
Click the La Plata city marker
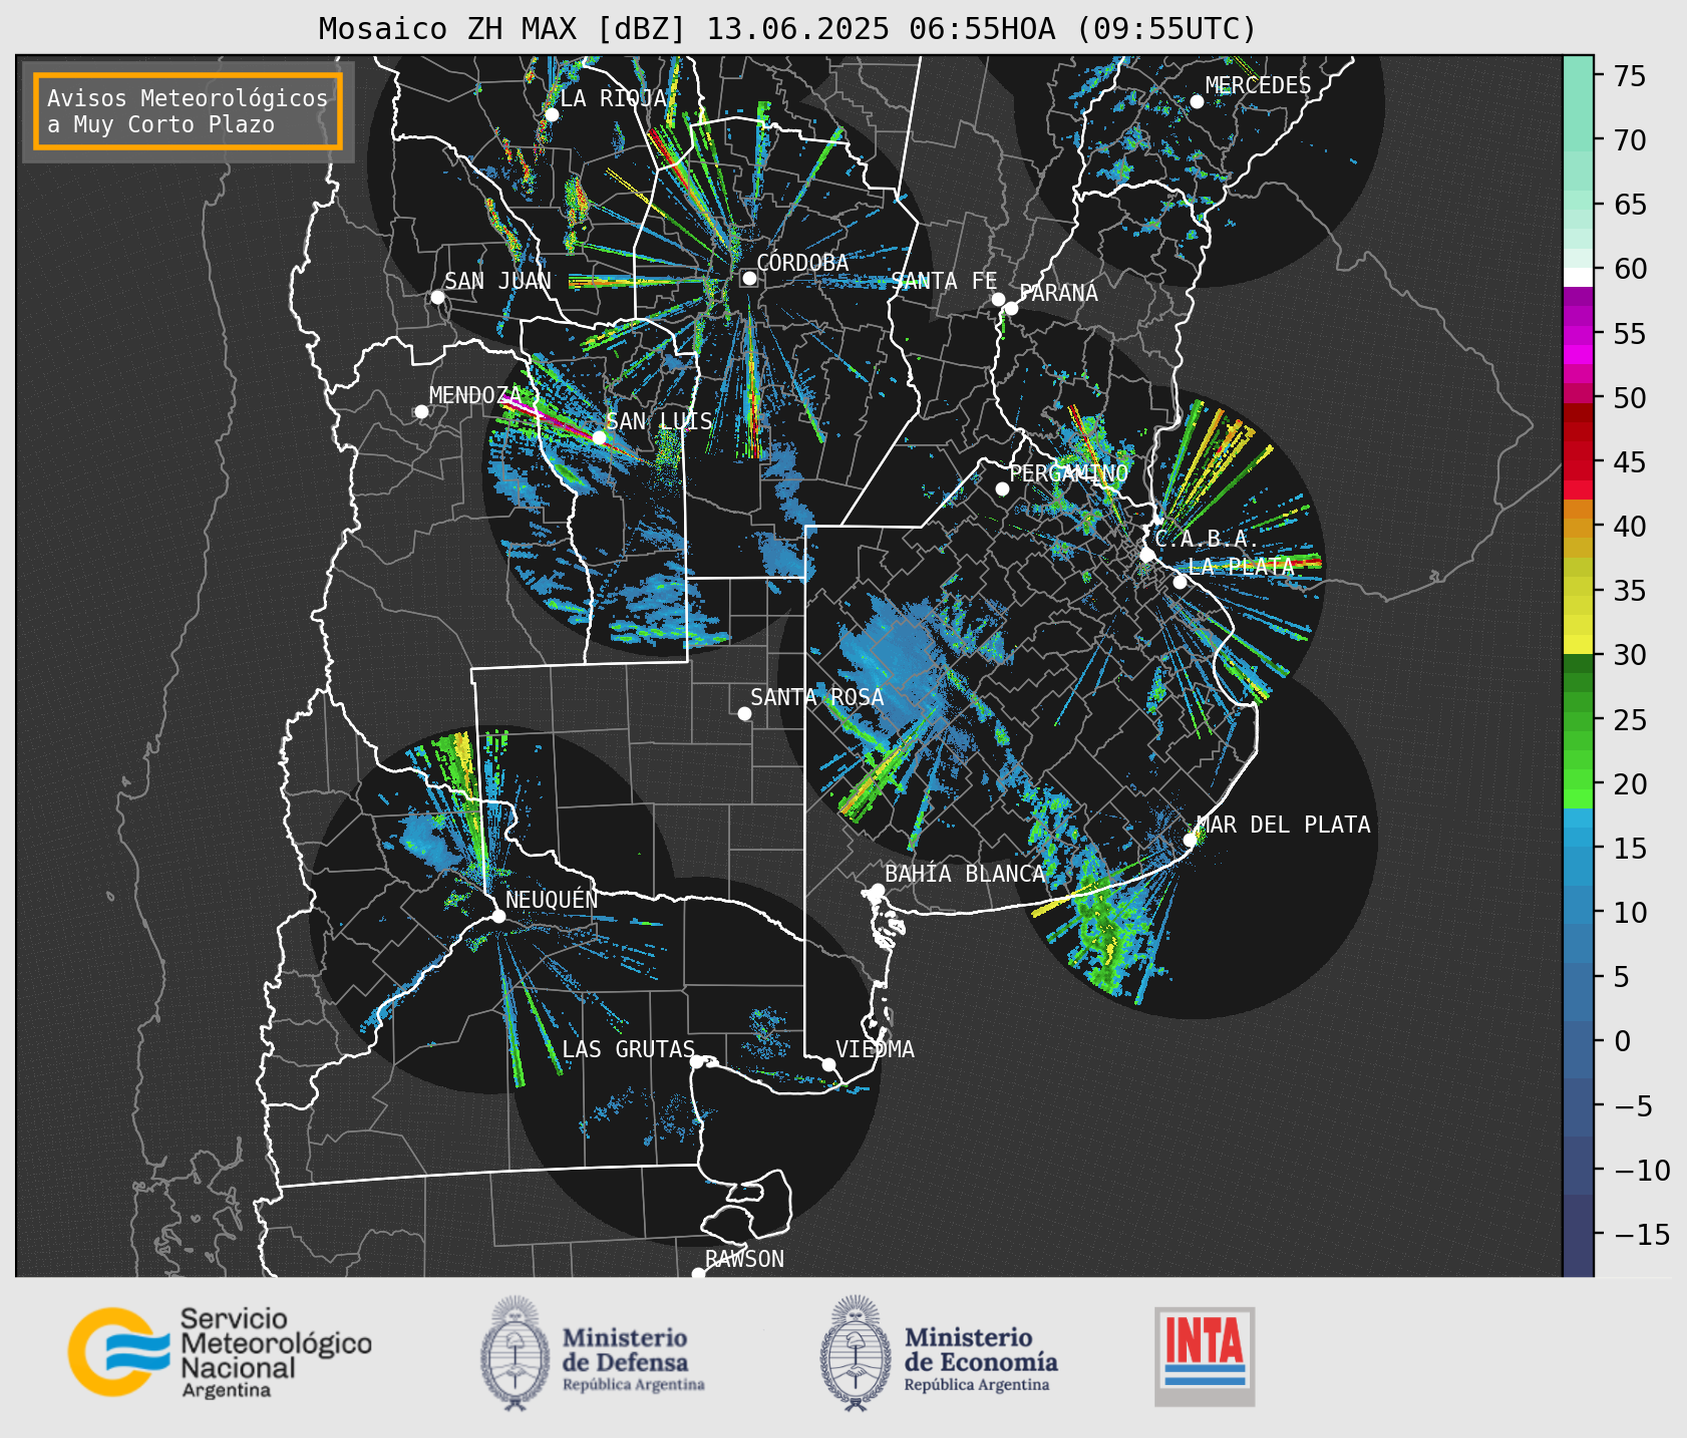(x=1180, y=582)
